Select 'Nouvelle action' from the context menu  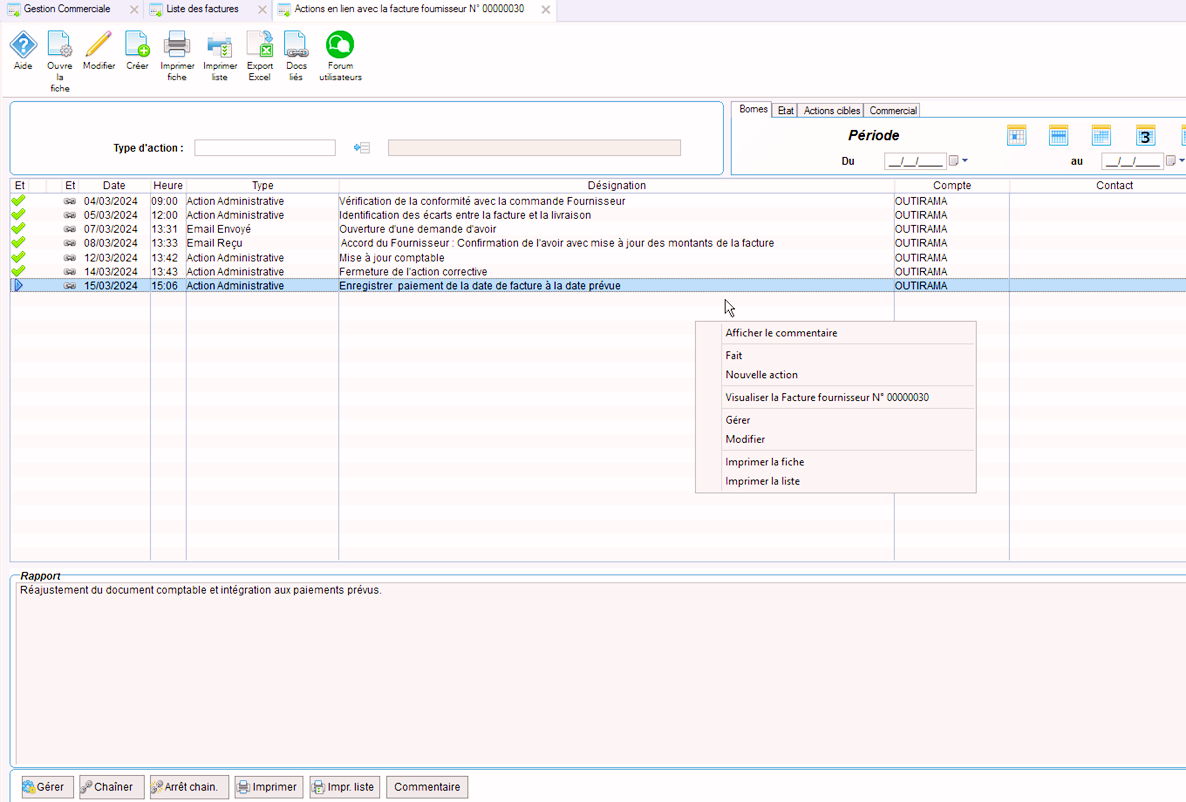[x=761, y=375]
